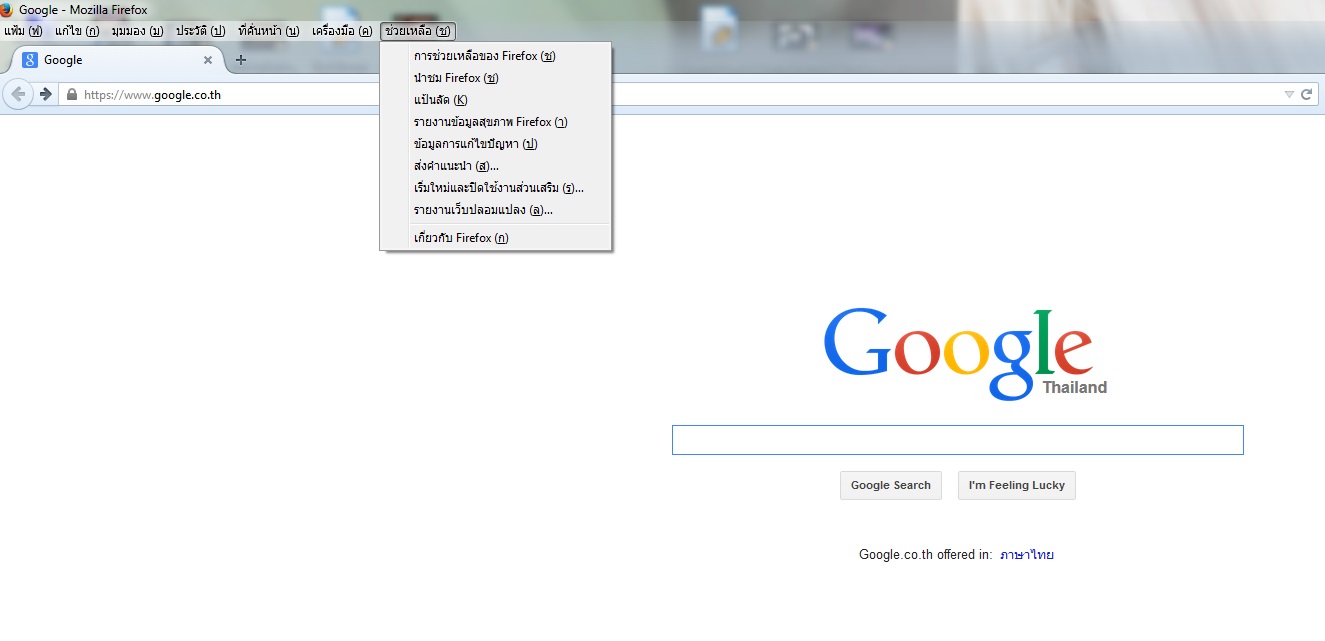This screenshot has height=641, width=1325.
Task: Close the Google tab
Action: tap(208, 60)
